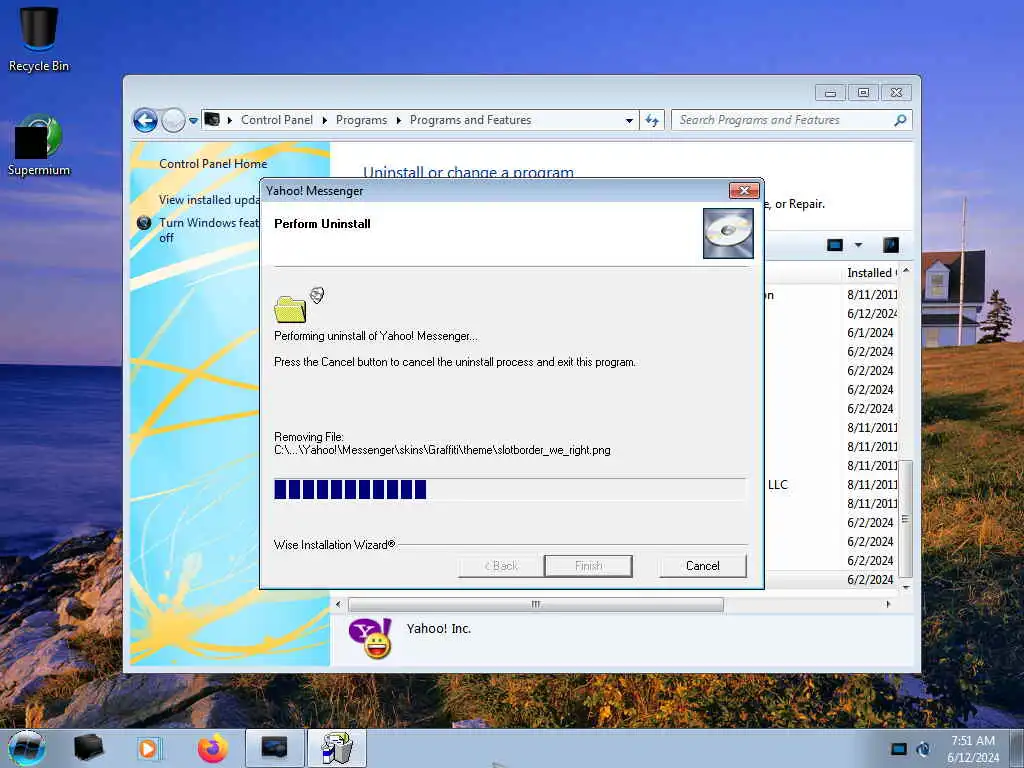
Task: Click the shield icon beside Turn Windows features
Action: point(144,223)
